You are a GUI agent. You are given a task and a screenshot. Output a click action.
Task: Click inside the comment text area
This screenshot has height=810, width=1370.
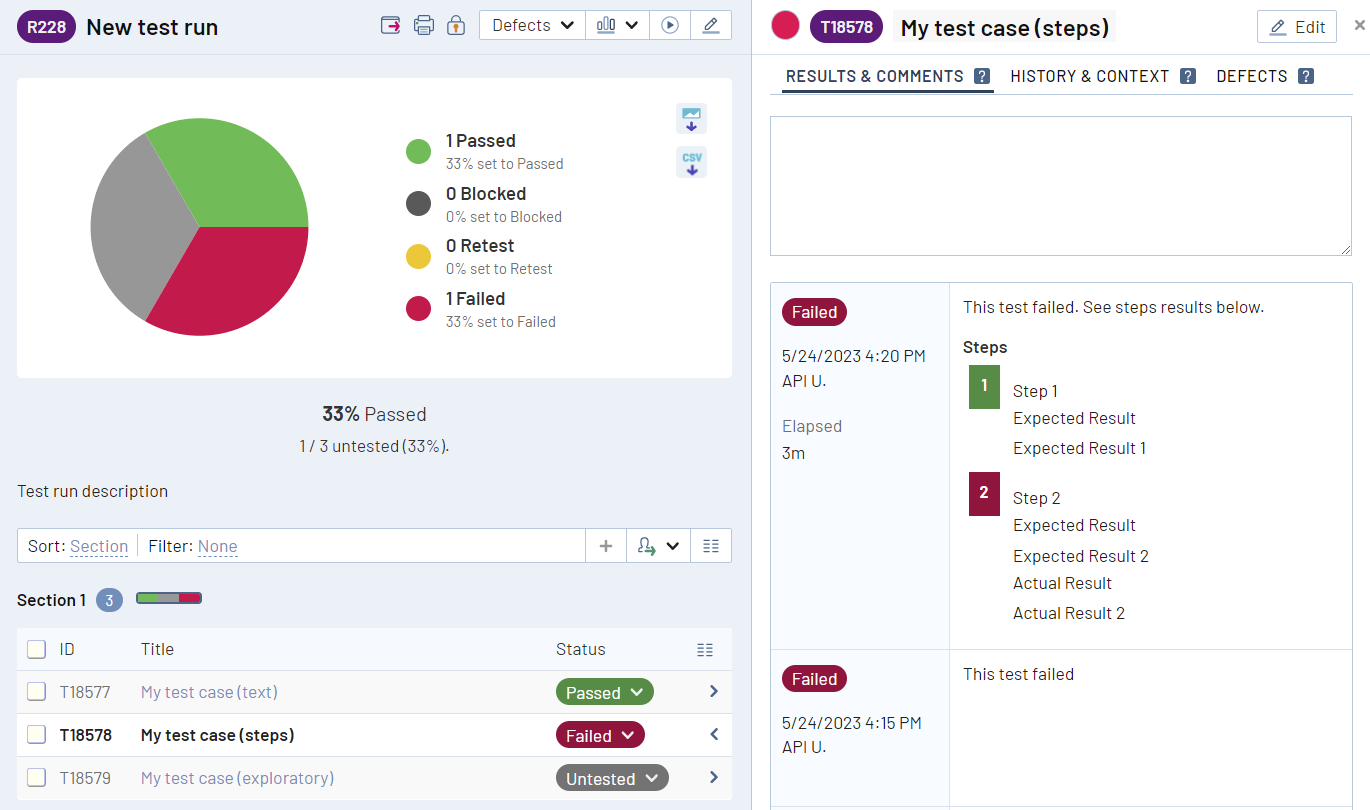tap(1060, 185)
